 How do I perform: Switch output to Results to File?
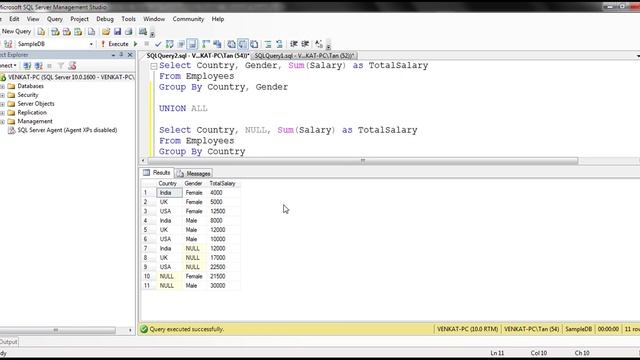pyautogui.click(x=254, y=44)
